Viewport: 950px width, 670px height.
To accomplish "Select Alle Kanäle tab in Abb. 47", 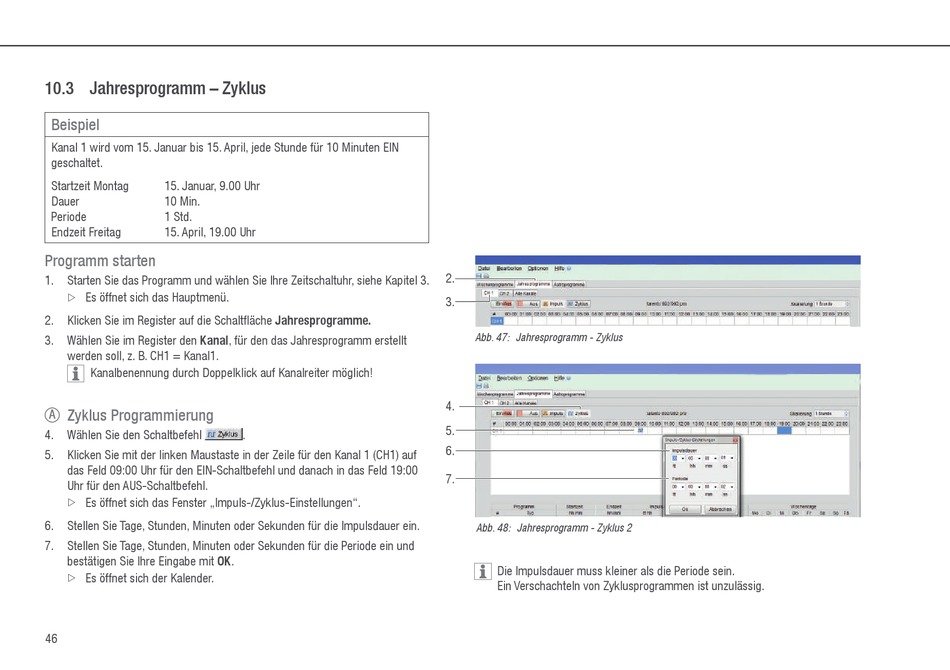I will 525,293.
